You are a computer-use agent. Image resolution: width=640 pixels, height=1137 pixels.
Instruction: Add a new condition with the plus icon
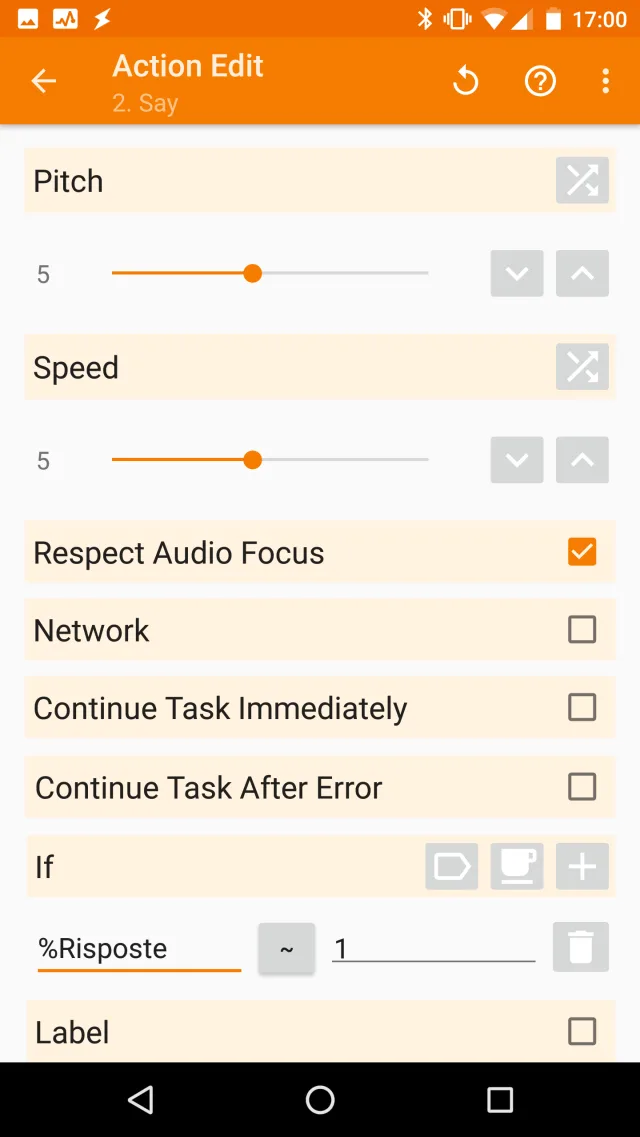582,866
